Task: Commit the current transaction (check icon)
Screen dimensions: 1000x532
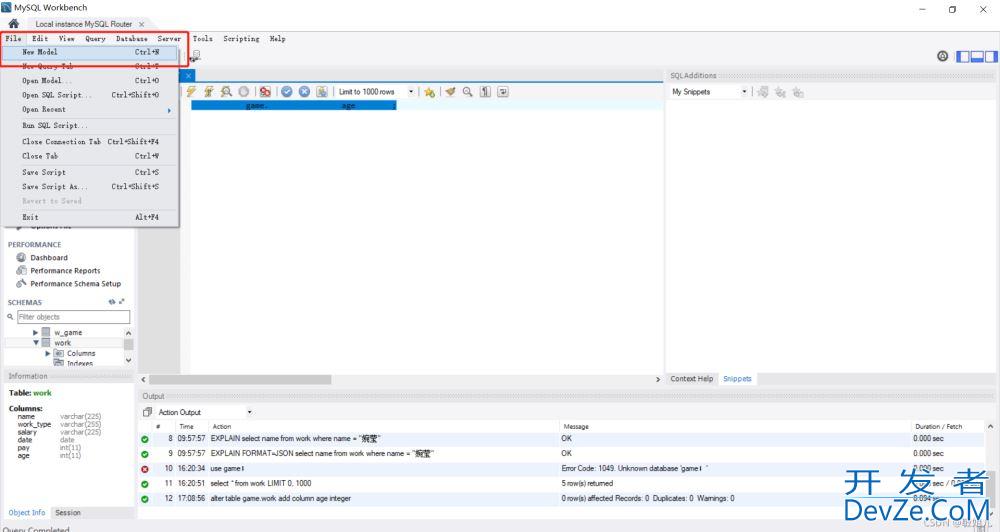Action: point(287,92)
